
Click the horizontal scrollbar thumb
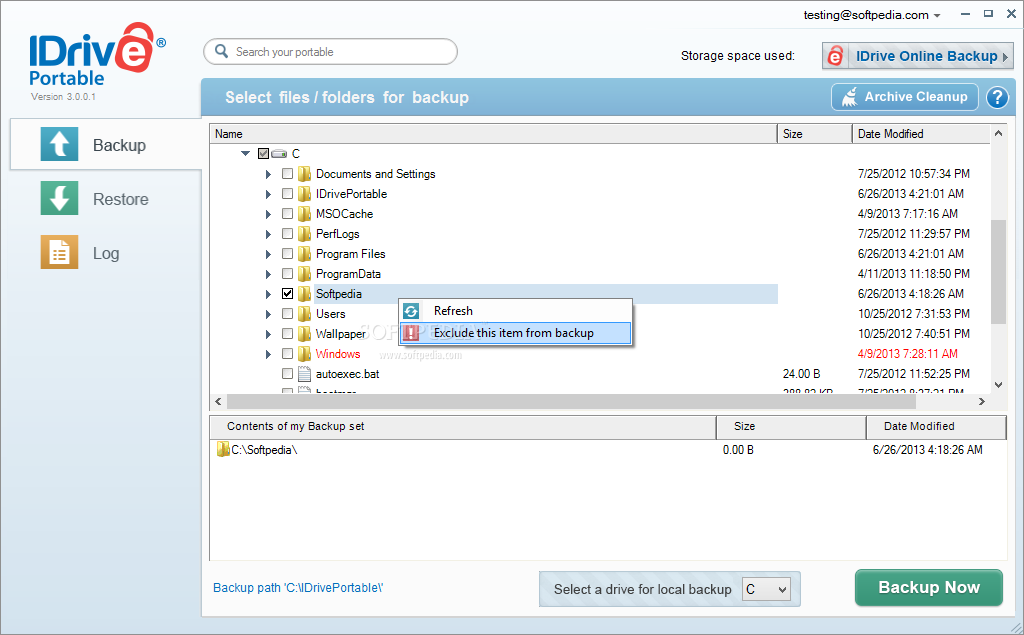pyautogui.click(x=570, y=401)
